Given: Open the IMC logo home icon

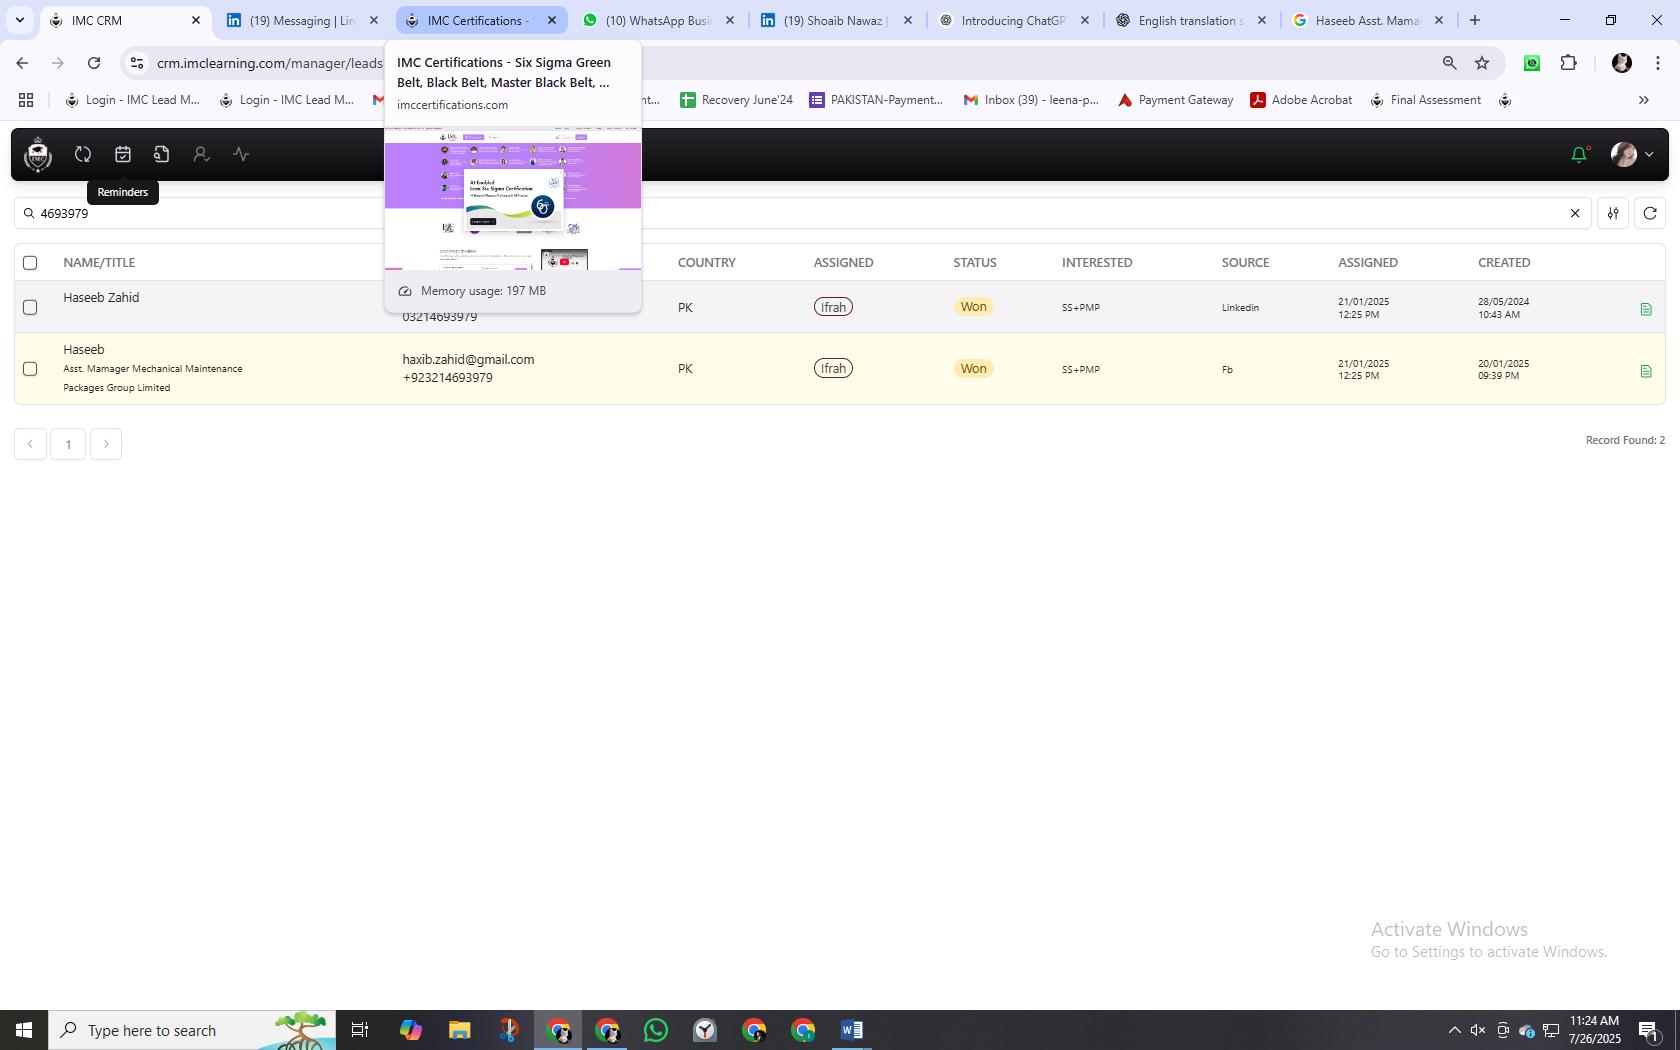Looking at the screenshot, I should tap(38, 154).
